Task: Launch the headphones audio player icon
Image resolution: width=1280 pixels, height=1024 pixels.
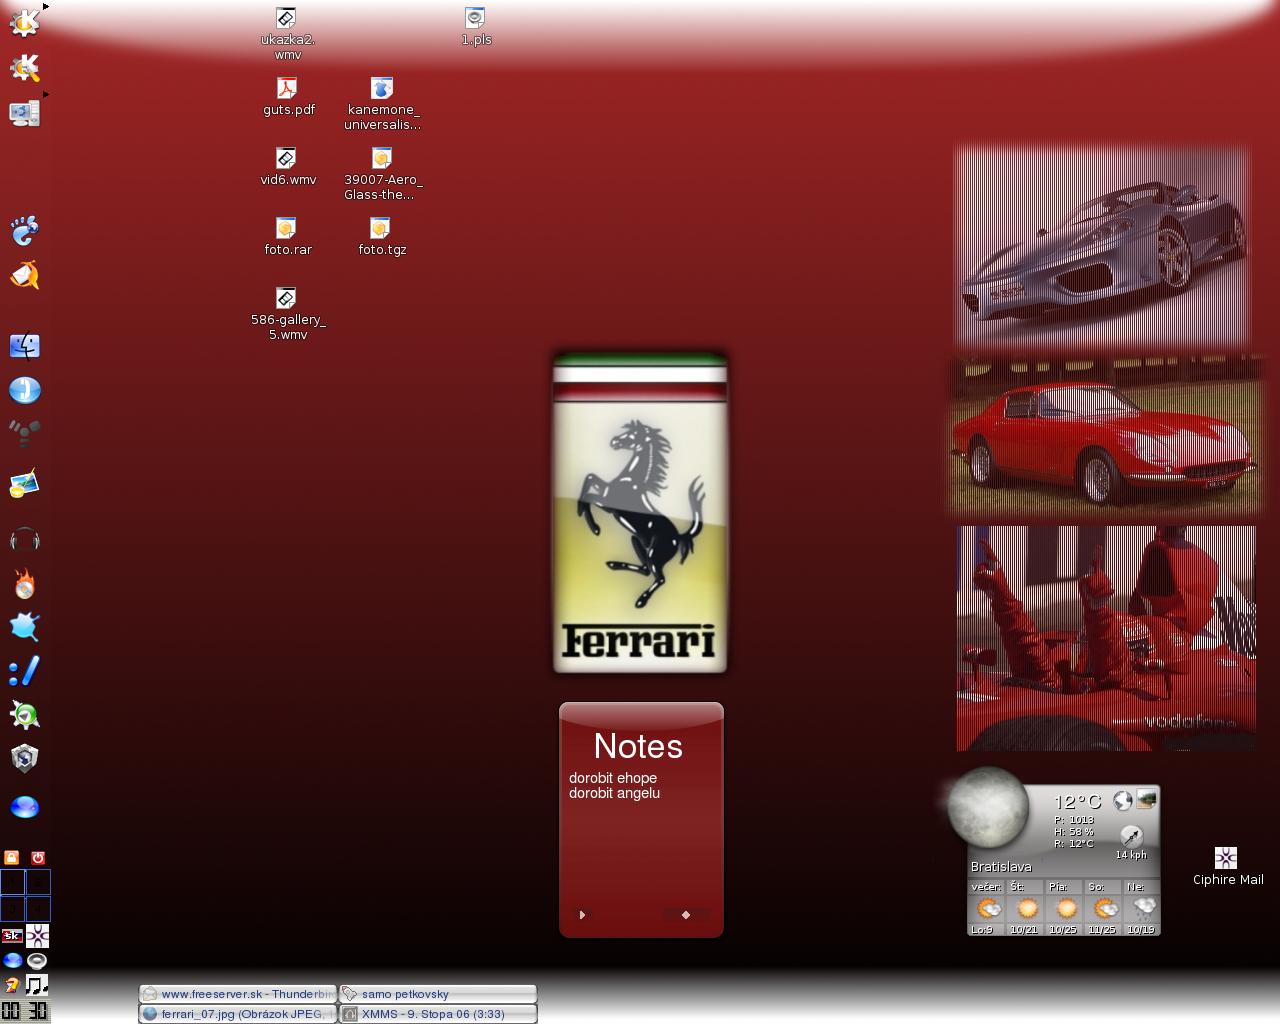Action: tap(24, 540)
